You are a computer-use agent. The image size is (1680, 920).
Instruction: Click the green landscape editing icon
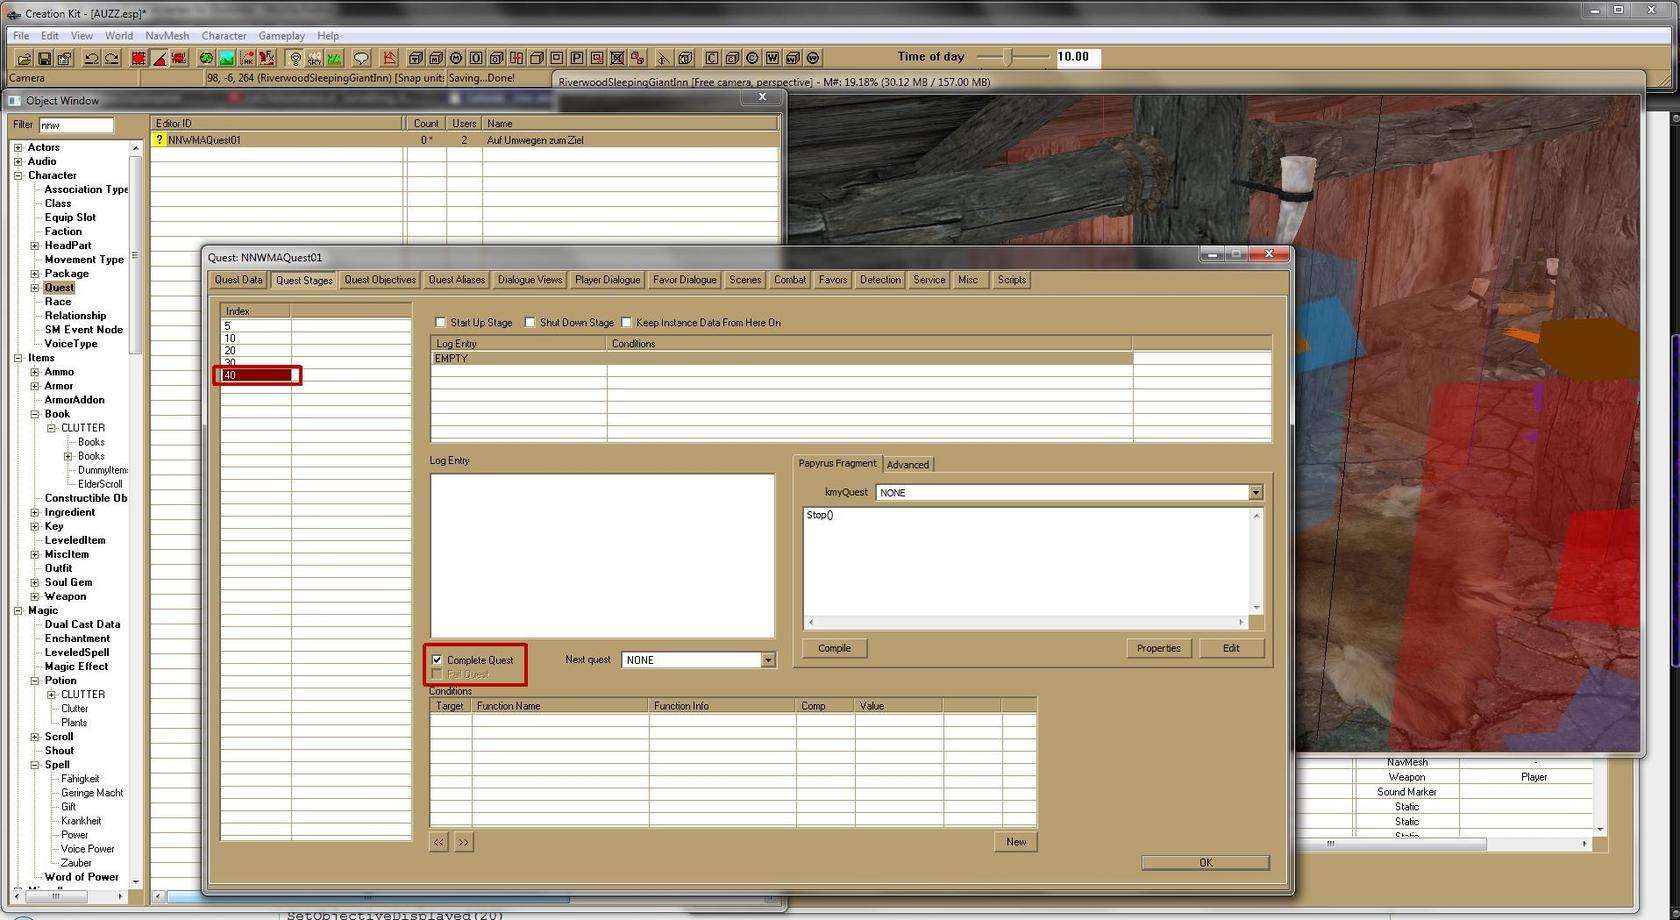click(227, 58)
